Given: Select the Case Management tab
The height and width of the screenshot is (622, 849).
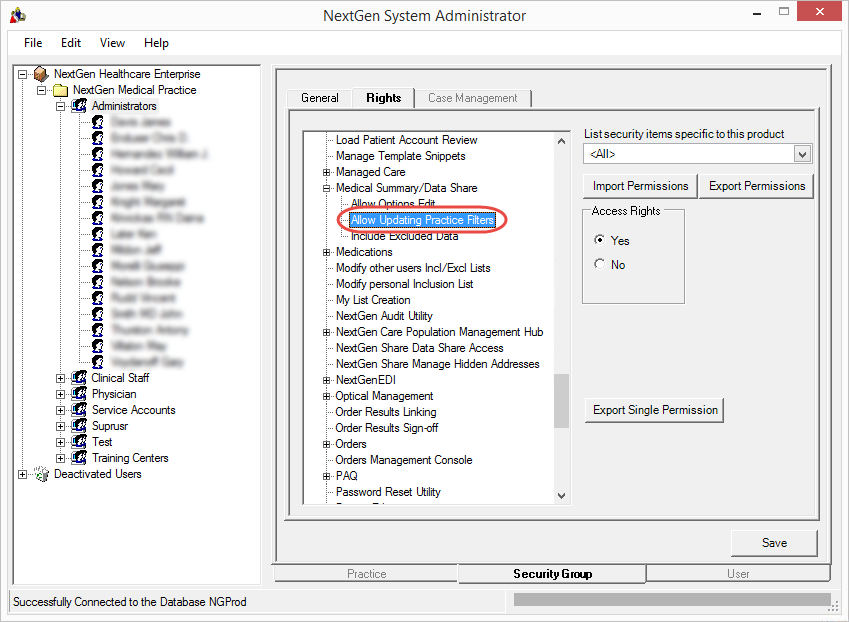Looking at the screenshot, I should click(x=473, y=98).
